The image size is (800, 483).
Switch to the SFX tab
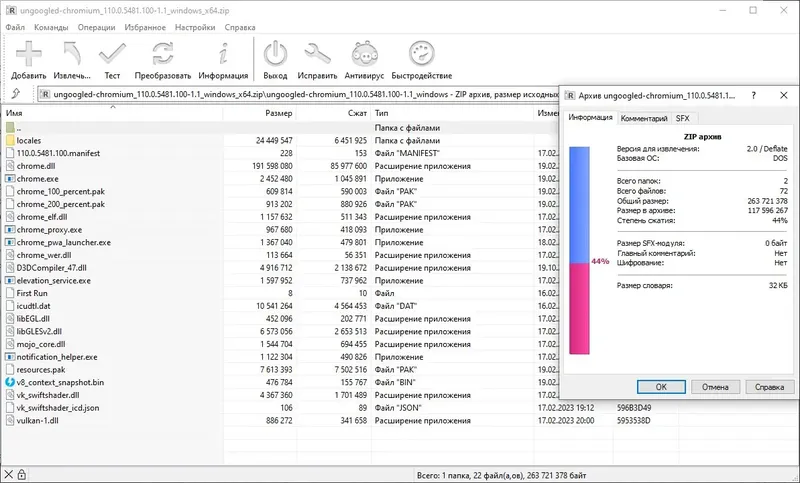[683, 118]
